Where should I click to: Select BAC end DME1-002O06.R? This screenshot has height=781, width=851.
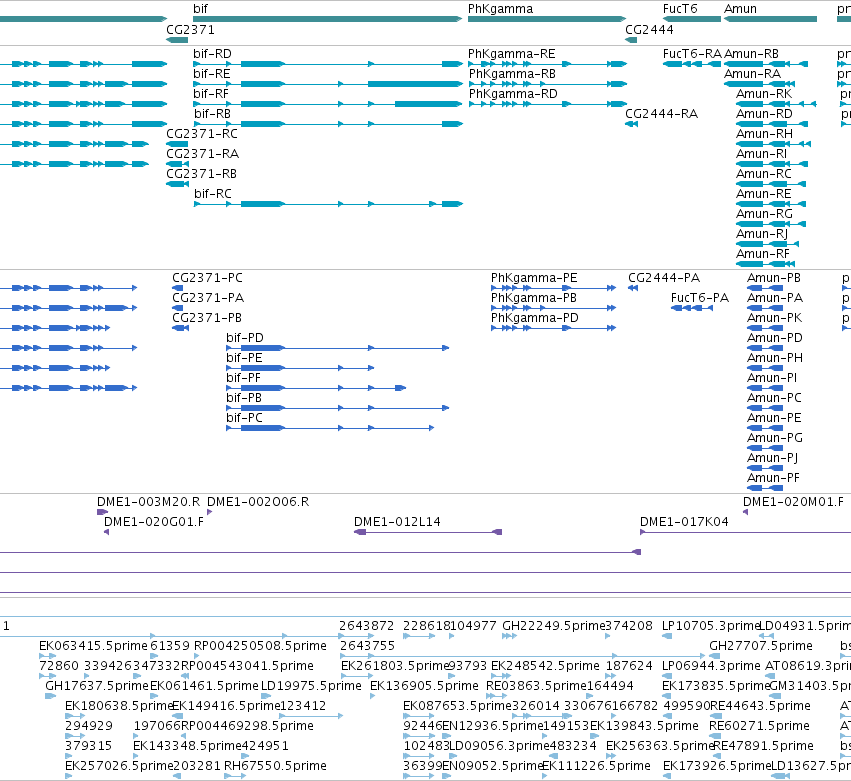point(258,501)
